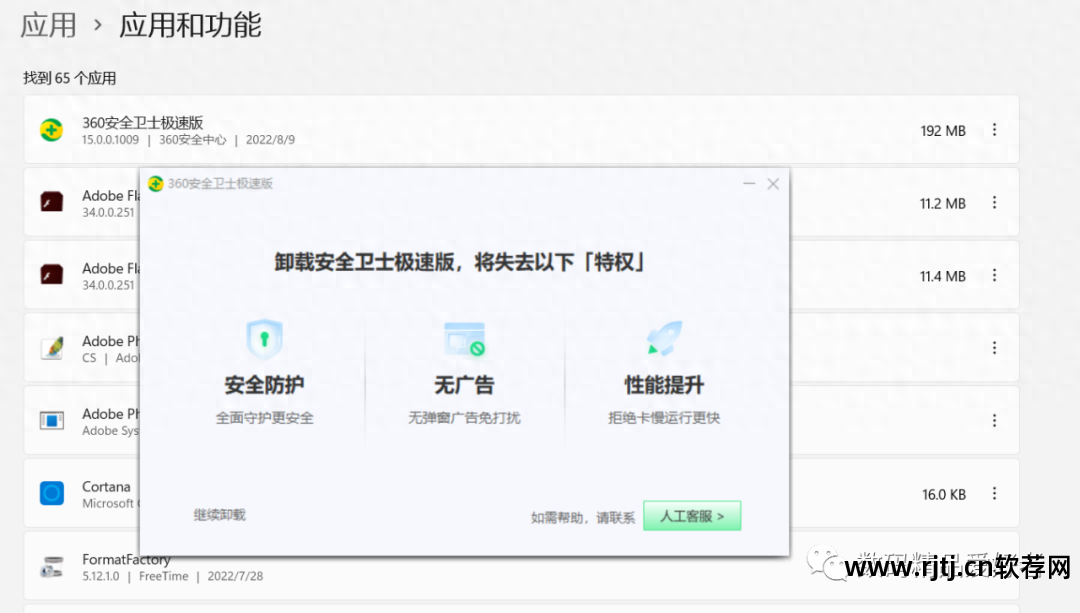Viewport: 1080px width, 613px height.
Task: Click the 无广告 ad-block icon
Action: coord(464,339)
